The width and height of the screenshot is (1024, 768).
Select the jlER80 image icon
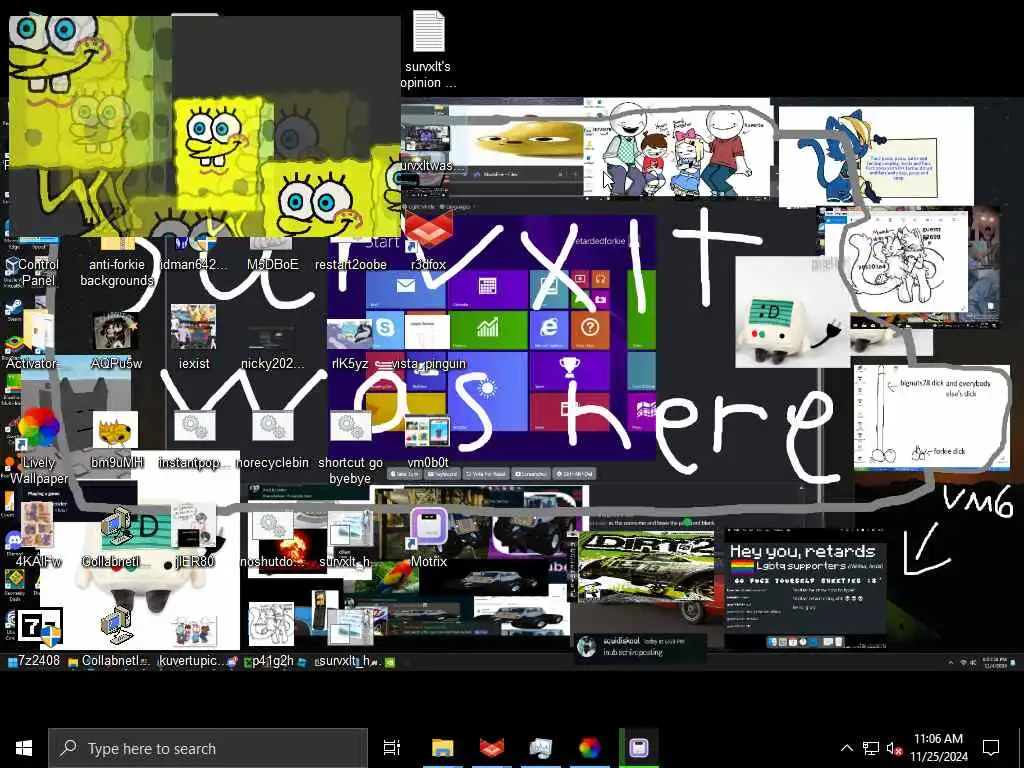point(194,536)
